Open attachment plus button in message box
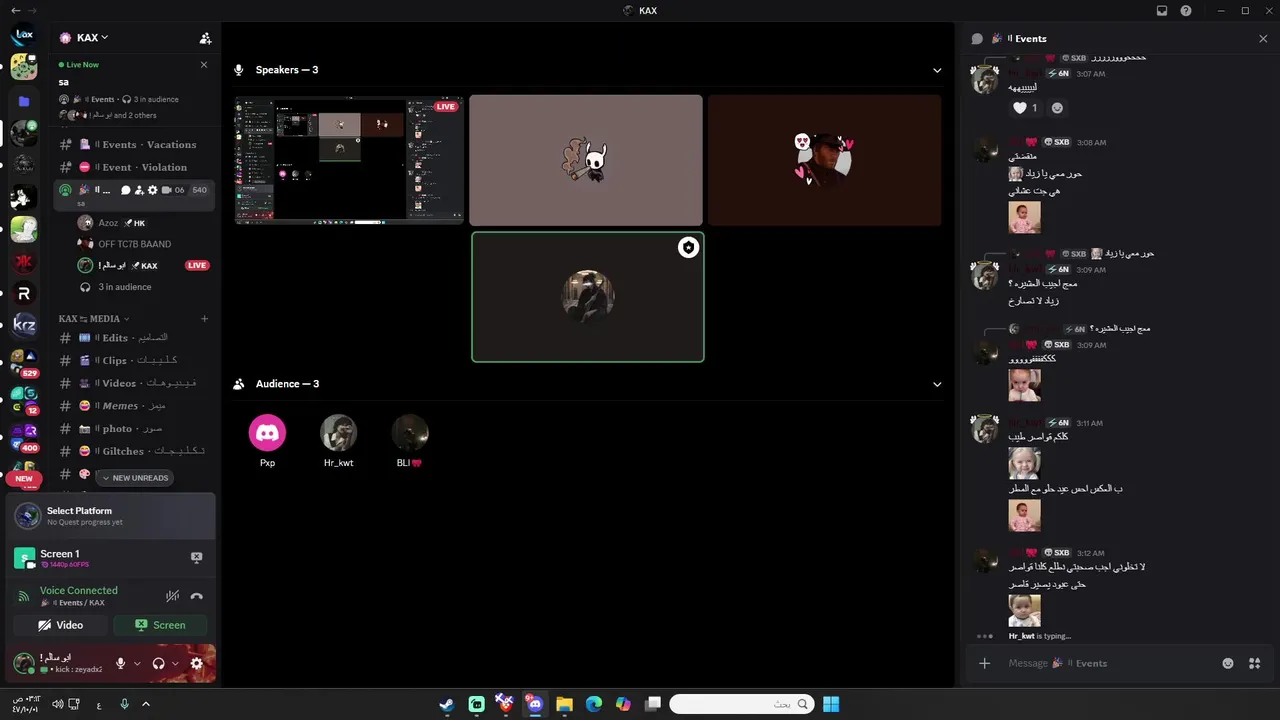The image size is (1280, 720). click(x=984, y=663)
